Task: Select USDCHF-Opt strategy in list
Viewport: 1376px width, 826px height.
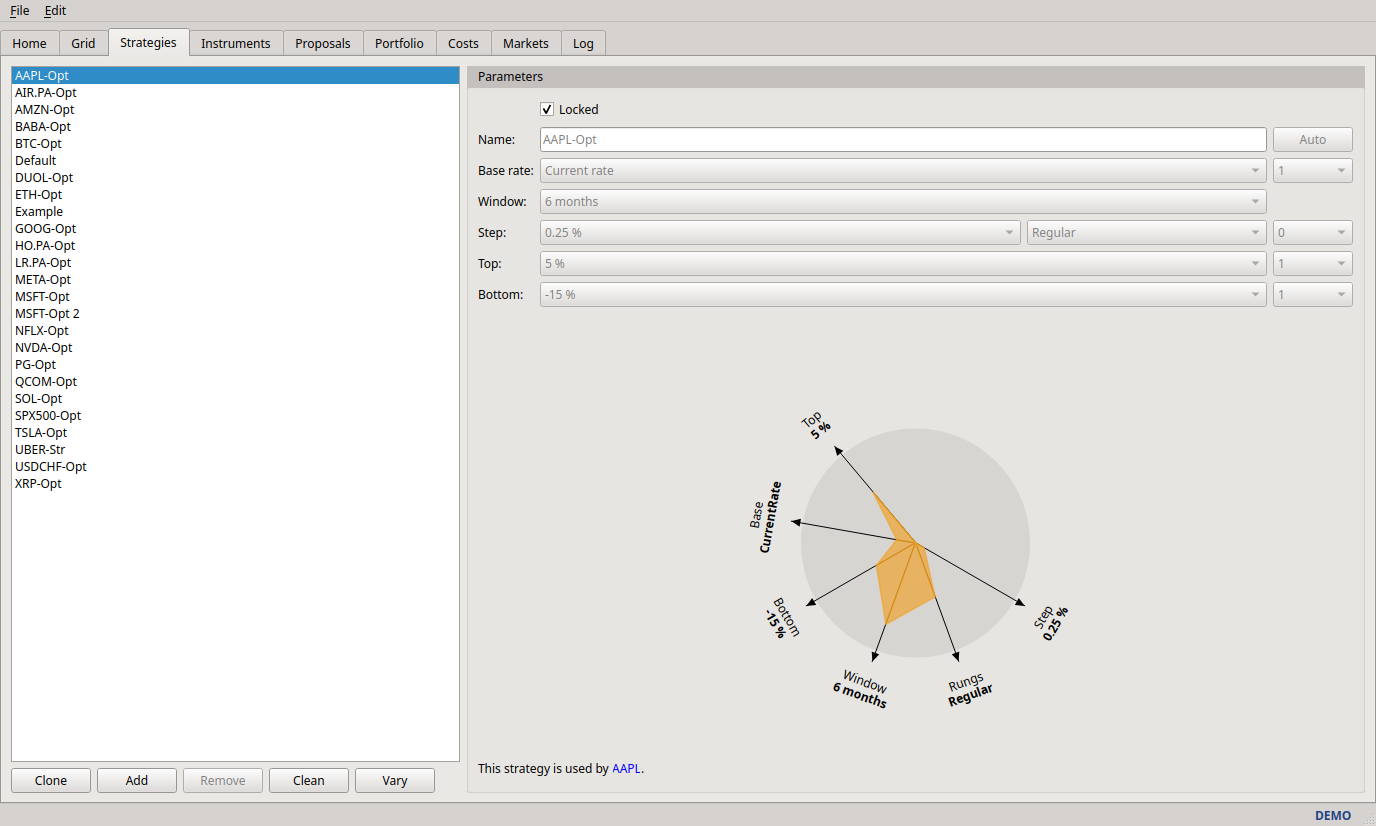Action: coord(235,466)
